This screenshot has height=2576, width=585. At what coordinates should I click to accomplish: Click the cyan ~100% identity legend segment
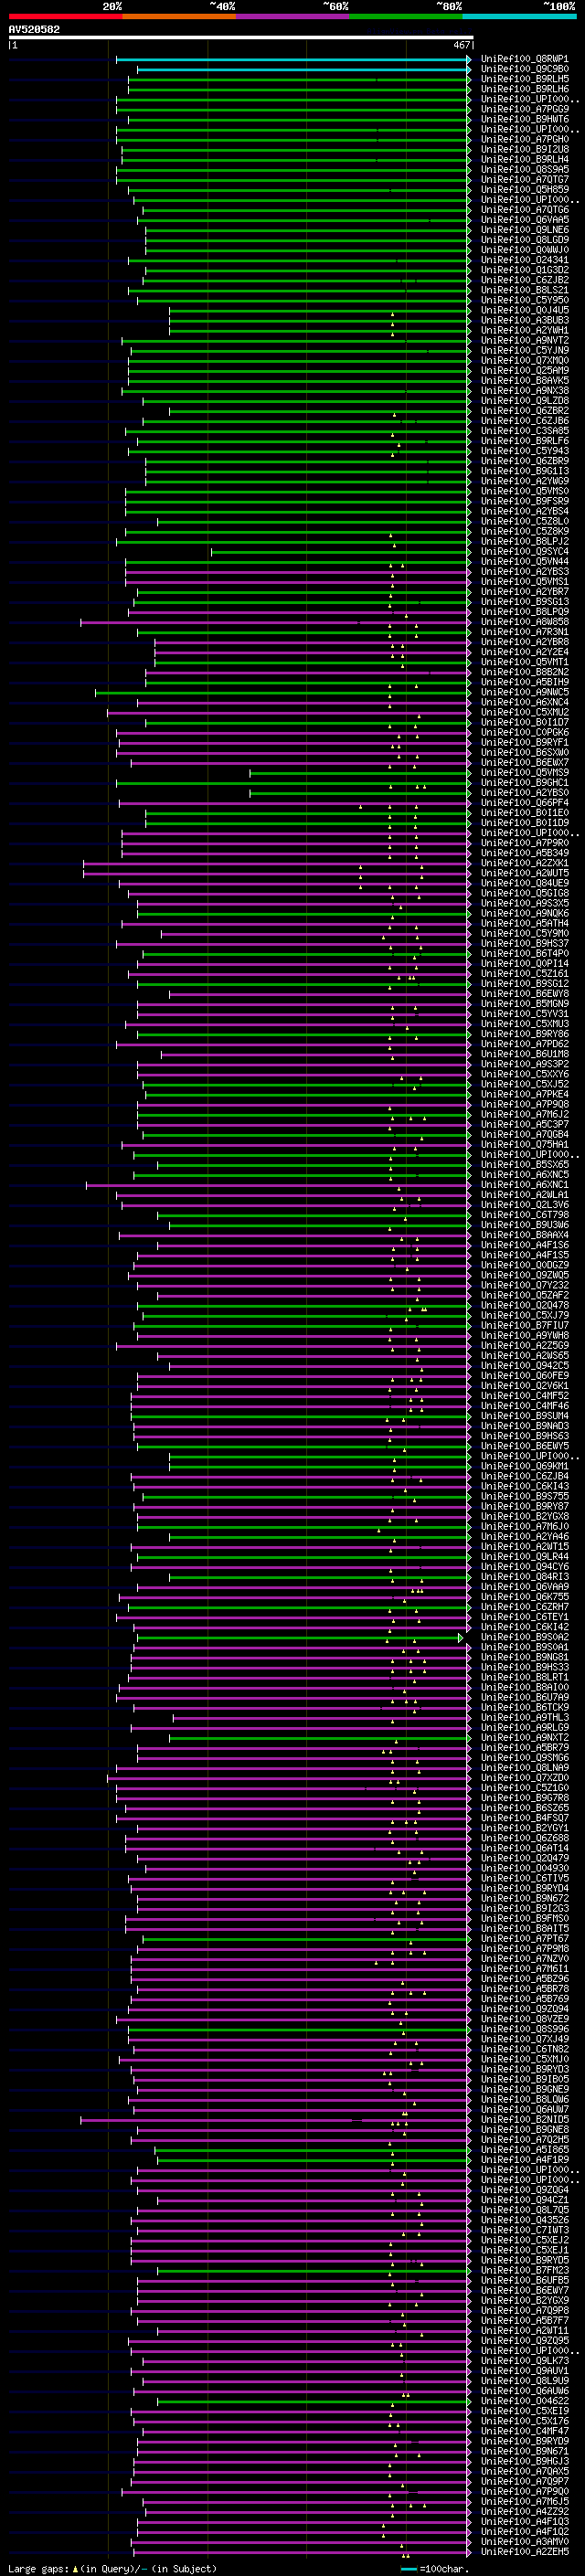coord(519,16)
